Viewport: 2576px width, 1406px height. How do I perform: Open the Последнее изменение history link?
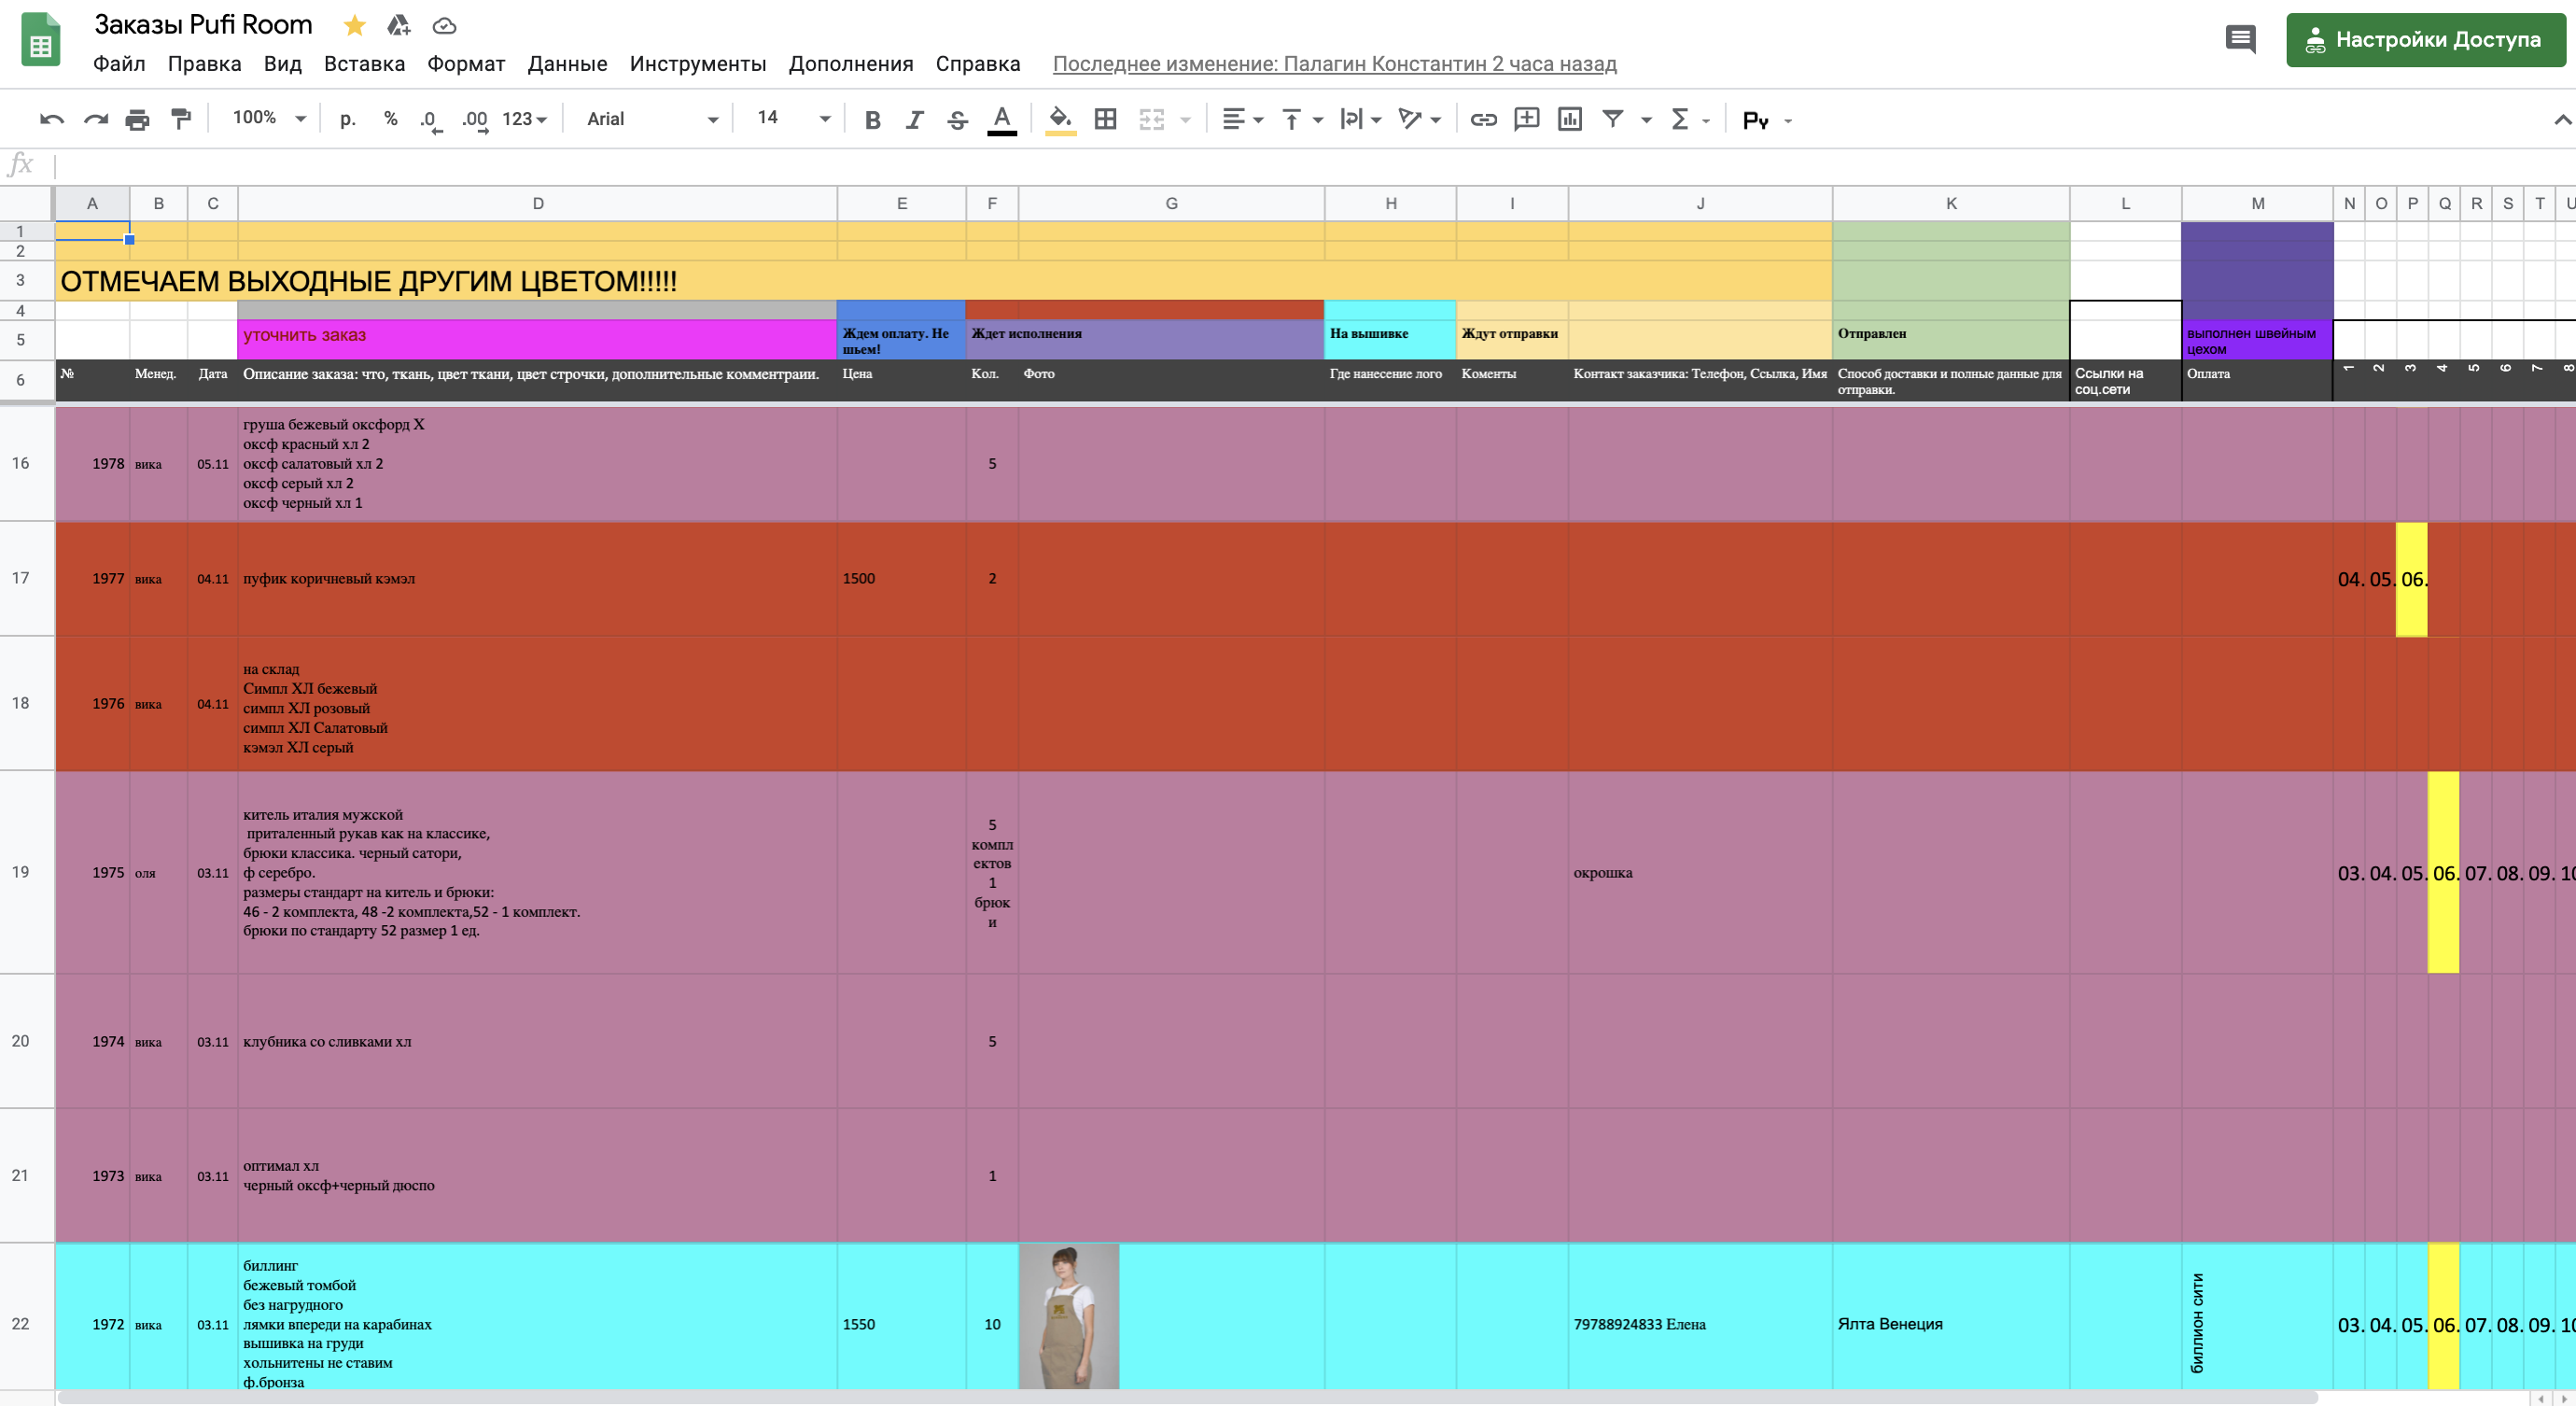coord(1334,63)
